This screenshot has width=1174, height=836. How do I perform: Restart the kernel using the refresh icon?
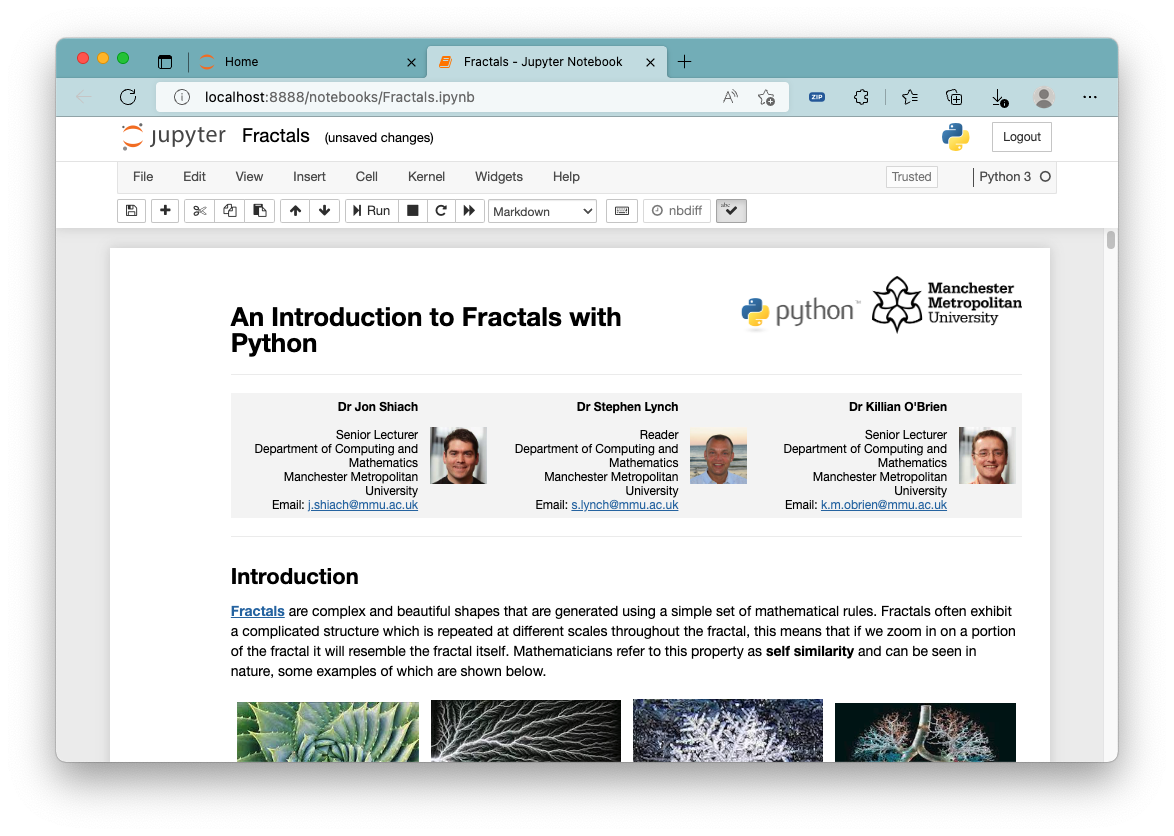click(440, 211)
